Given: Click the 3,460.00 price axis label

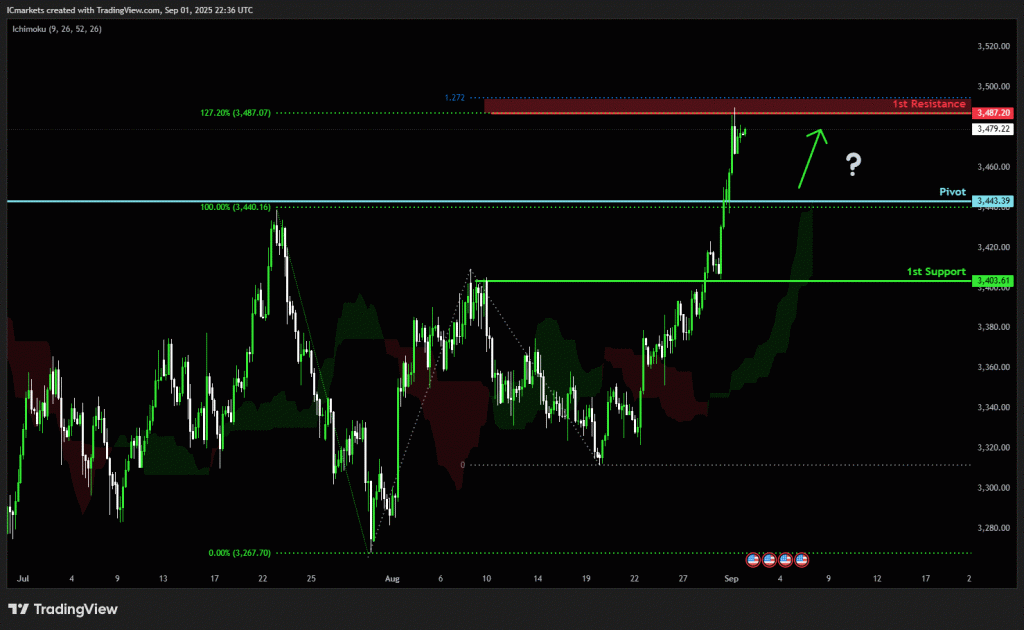Looking at the screenshot, I should (x=993, y=167).
